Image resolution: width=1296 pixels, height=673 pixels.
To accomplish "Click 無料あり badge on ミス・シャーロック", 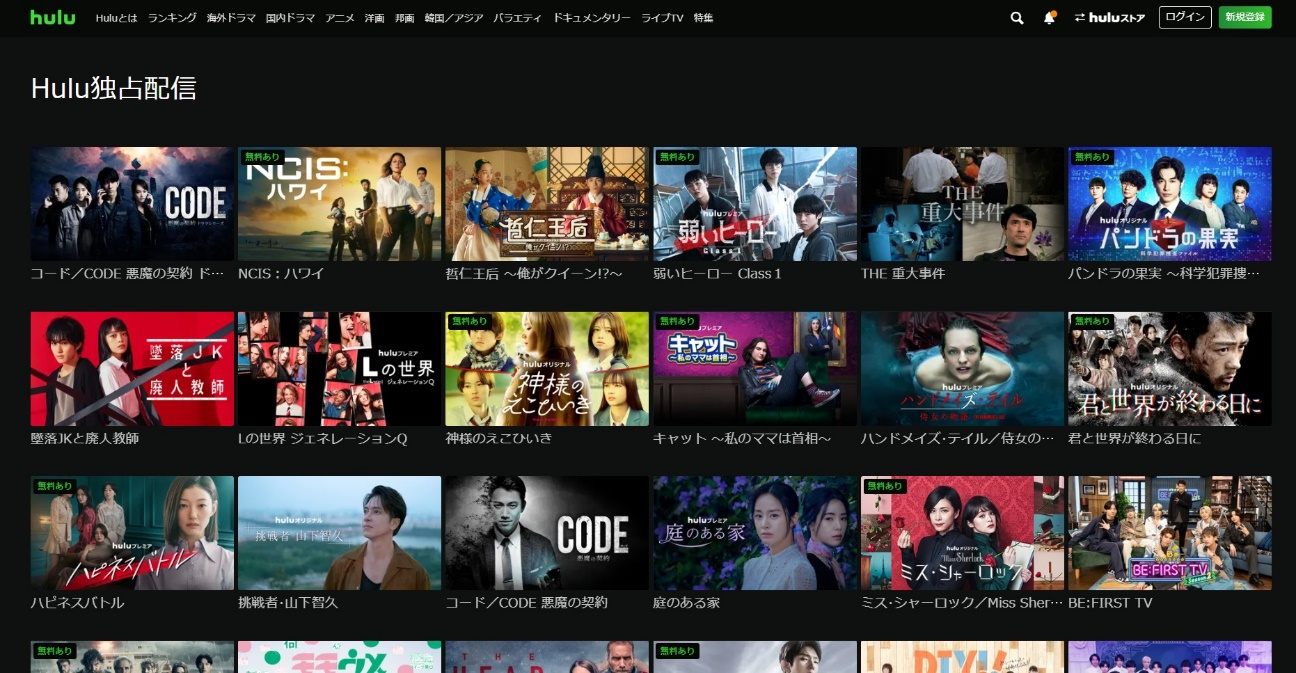I will click(x=883, y=486).
